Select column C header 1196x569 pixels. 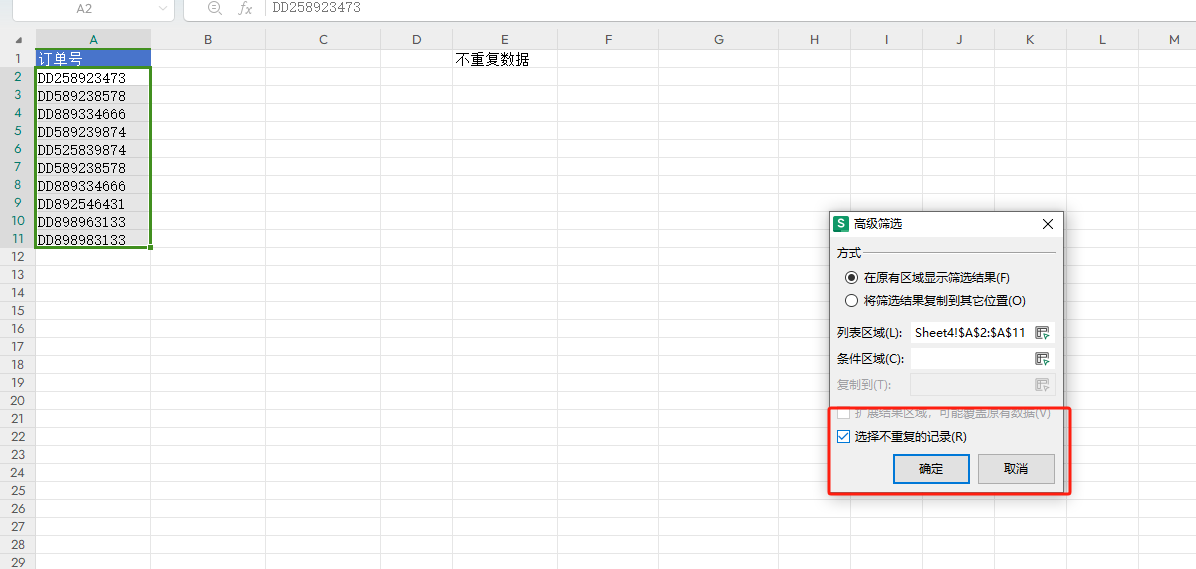(323, 40)
